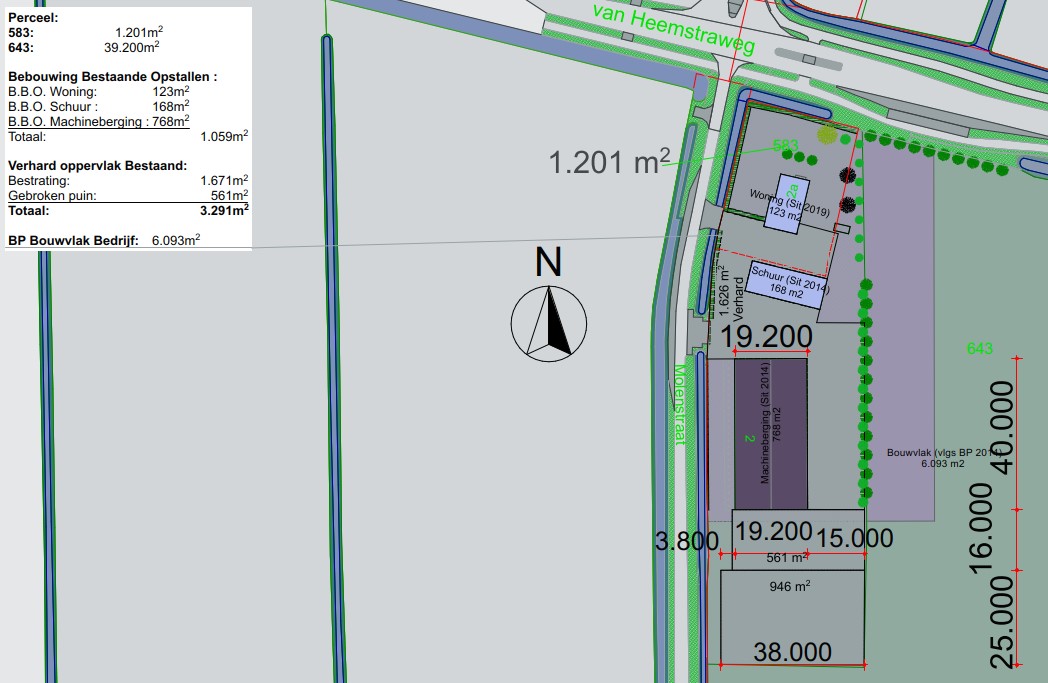
Task: Click the "38.000" dimension value
Action: click(793, 652)
